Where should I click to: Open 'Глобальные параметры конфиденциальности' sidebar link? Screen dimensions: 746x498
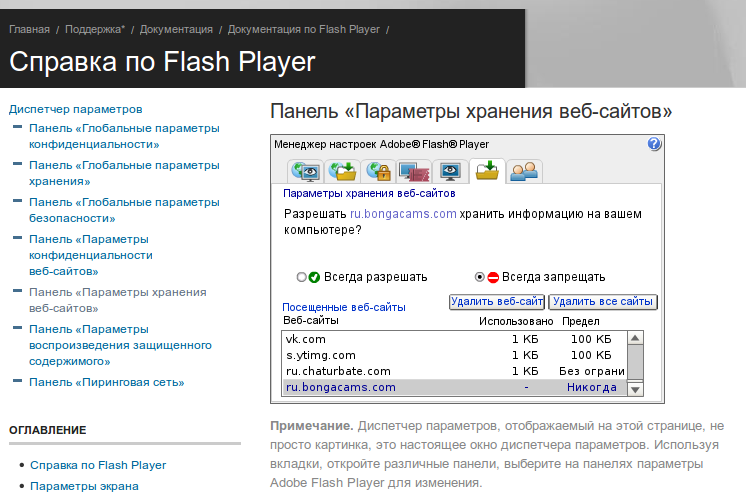pyautogui.click(x=124, y=136)
